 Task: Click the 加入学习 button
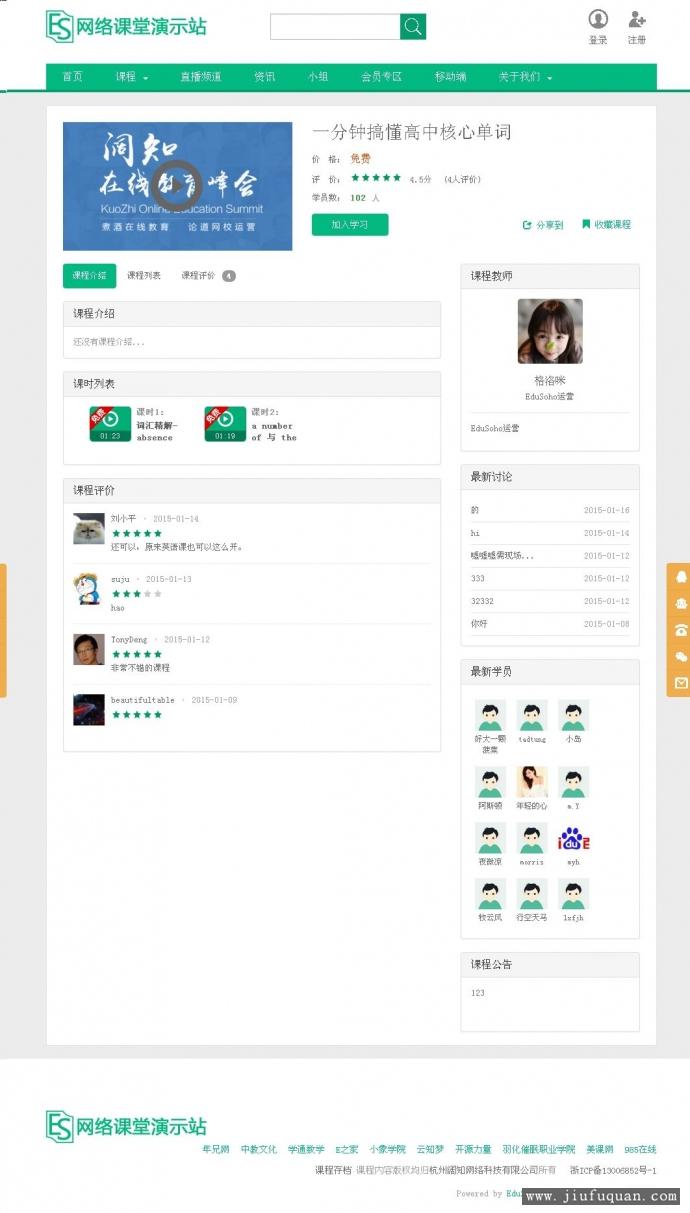click(350, 225)
